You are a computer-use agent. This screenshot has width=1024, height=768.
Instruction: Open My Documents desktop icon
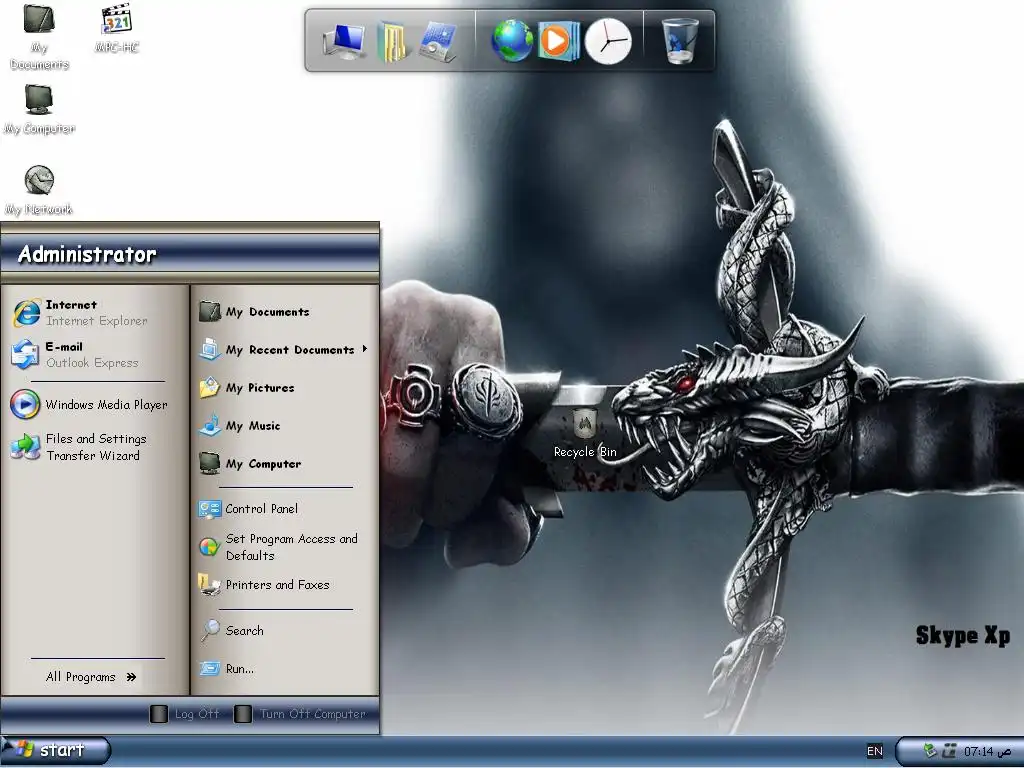pos(39,36)
